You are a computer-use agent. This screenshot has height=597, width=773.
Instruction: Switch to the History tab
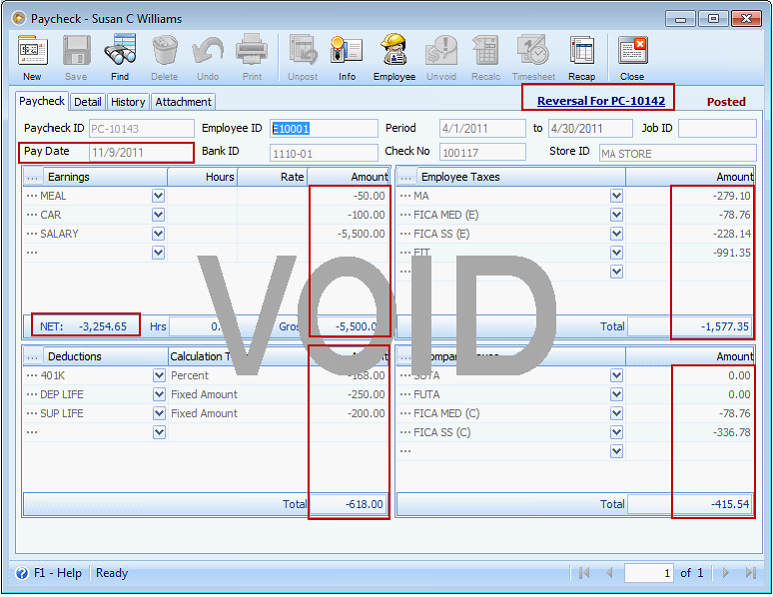tap(128, 102)
